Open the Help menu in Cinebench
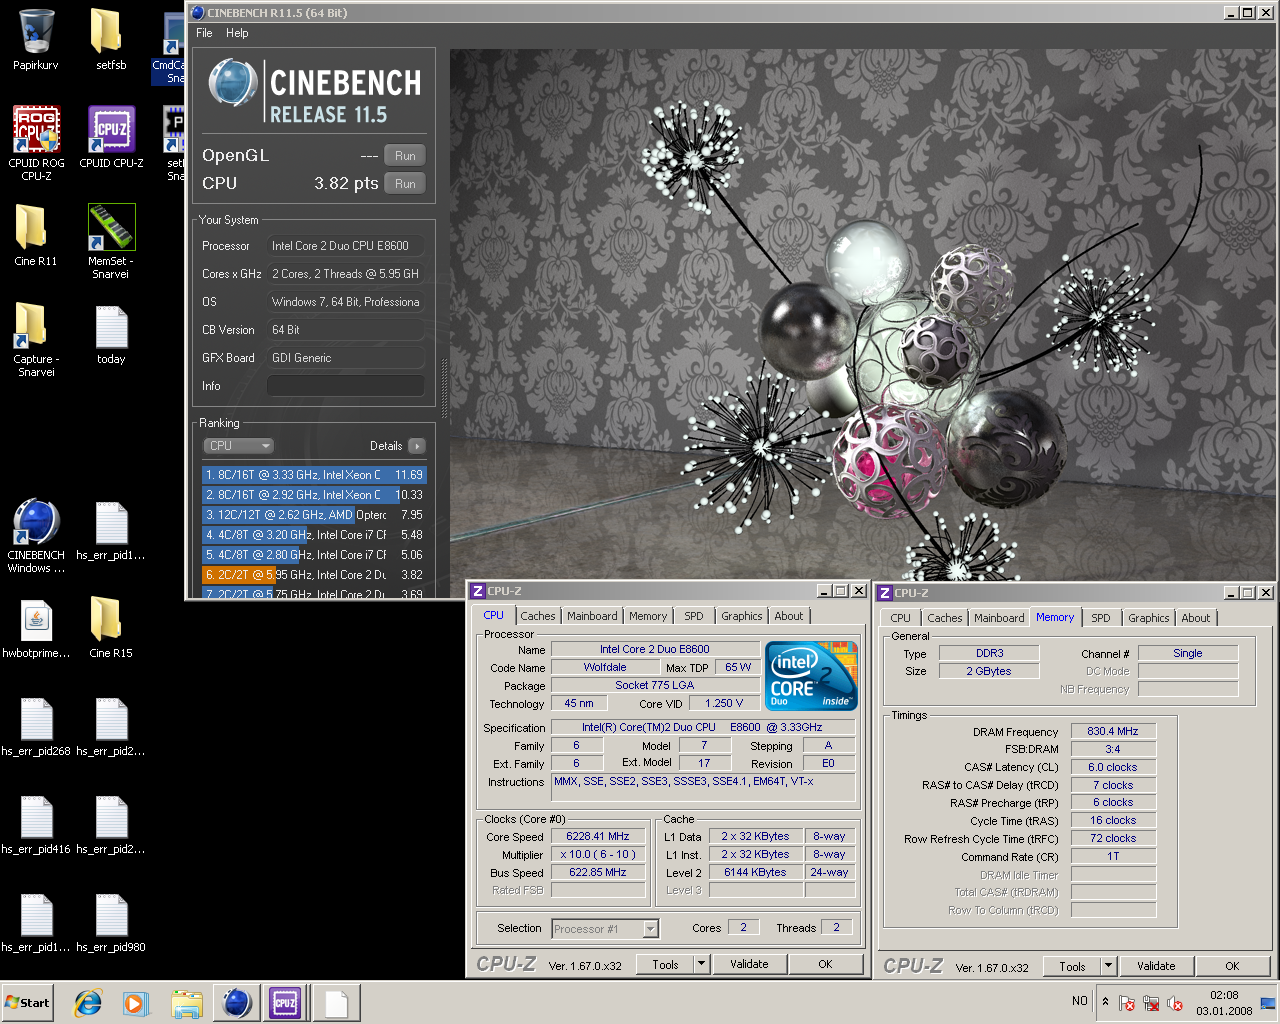 237,33
